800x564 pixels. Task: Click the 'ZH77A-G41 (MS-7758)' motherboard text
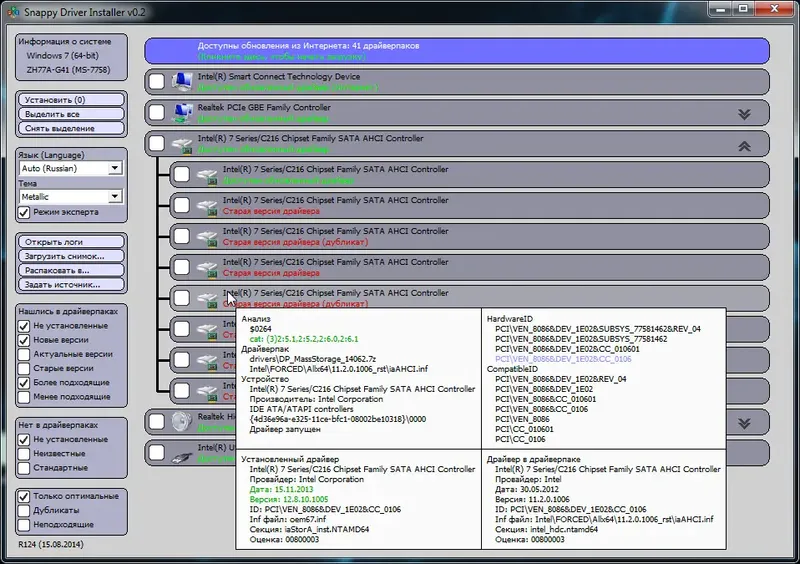tap(68, 70)
